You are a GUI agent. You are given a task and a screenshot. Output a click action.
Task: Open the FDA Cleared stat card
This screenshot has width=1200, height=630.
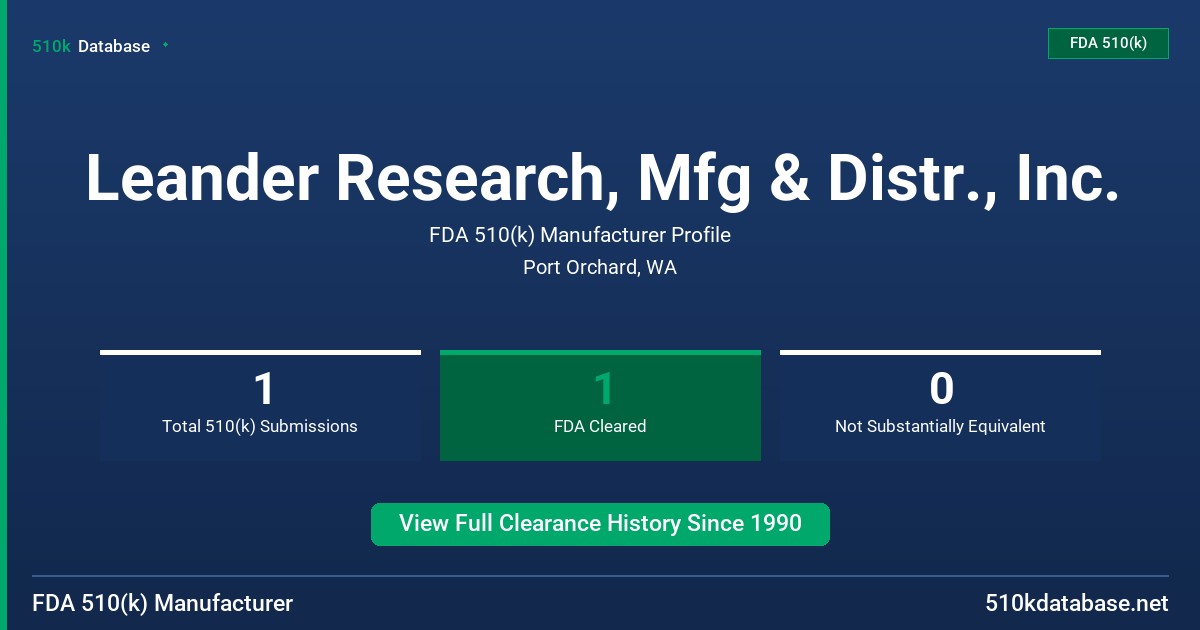600,405
